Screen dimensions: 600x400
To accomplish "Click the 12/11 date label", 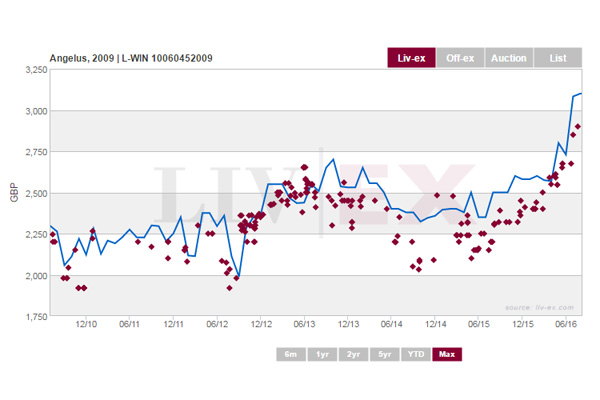I will pyautogui.click(x=173, y=324).
